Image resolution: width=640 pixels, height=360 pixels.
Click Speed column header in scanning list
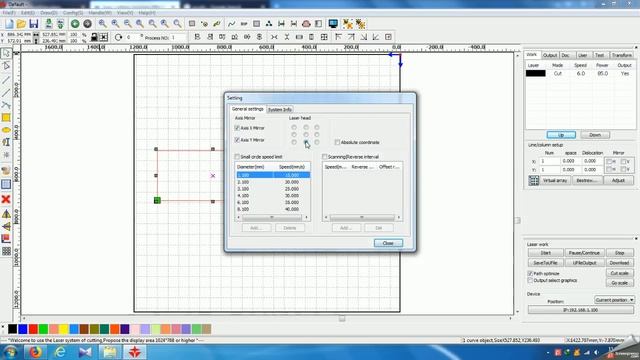(336, 167)
